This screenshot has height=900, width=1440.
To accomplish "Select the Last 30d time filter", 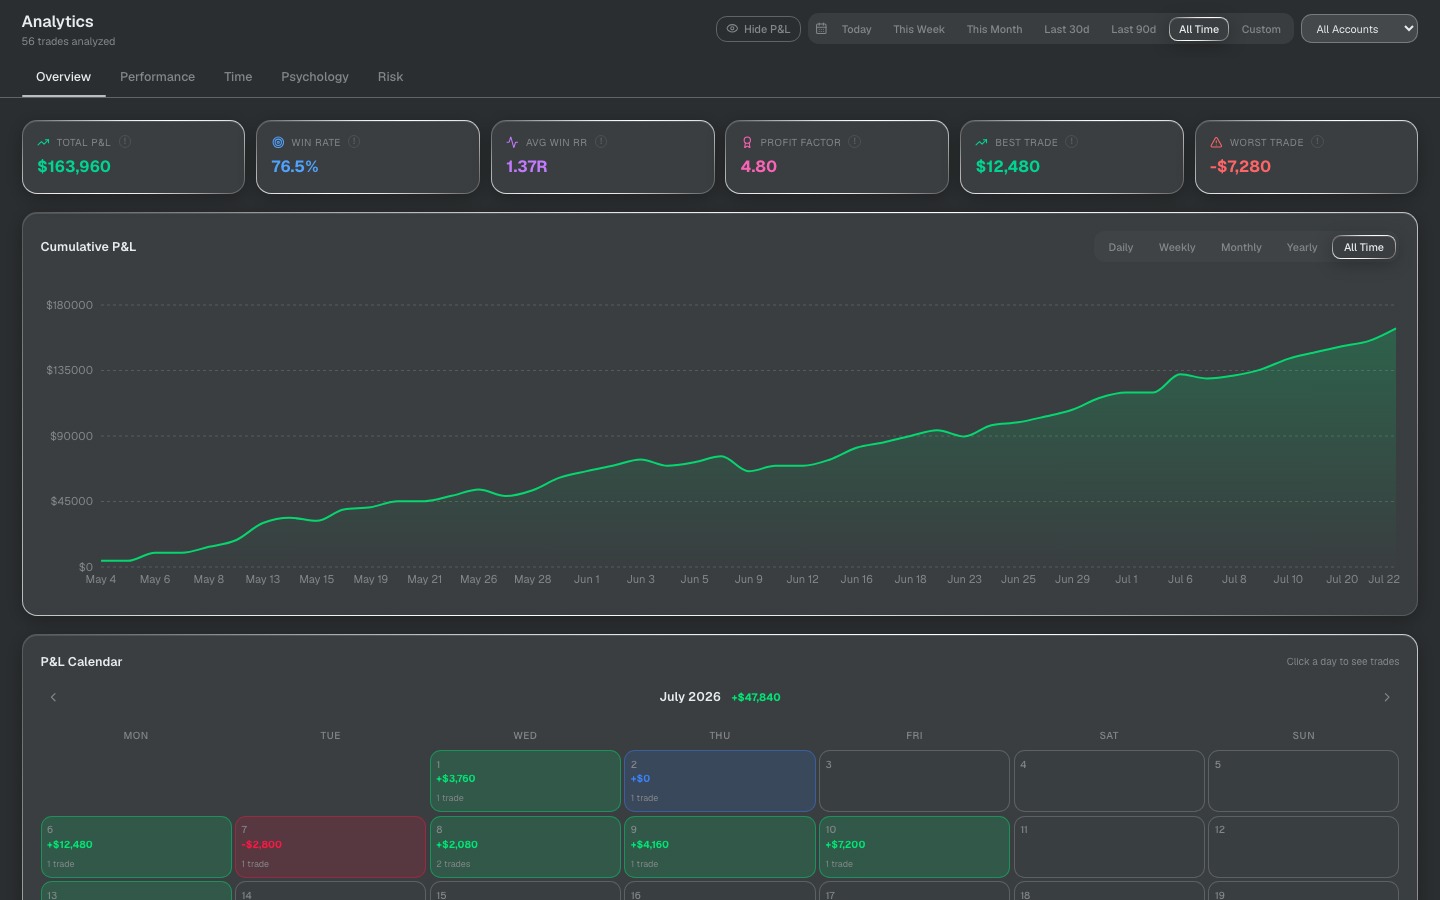I will point(1066,29).
